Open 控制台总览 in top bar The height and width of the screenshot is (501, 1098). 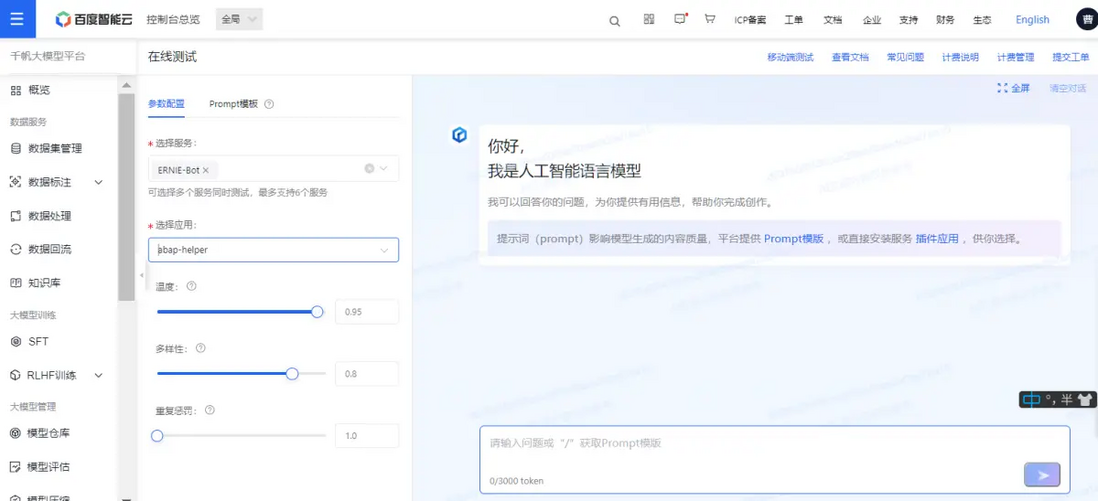173,20
